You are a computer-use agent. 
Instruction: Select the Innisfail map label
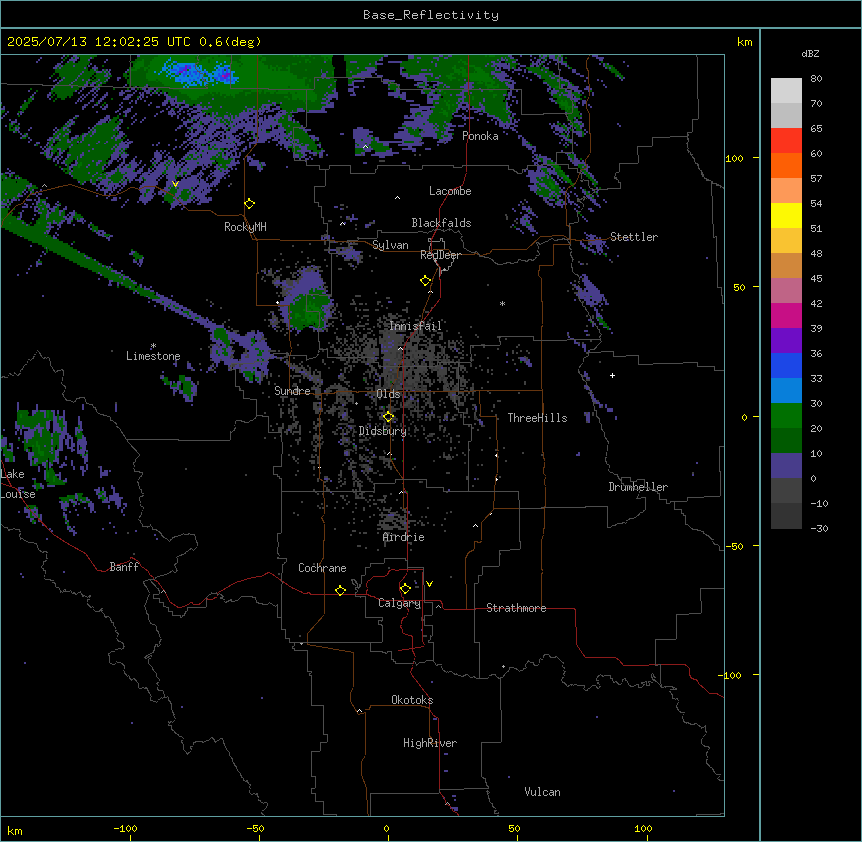point(415,326)
